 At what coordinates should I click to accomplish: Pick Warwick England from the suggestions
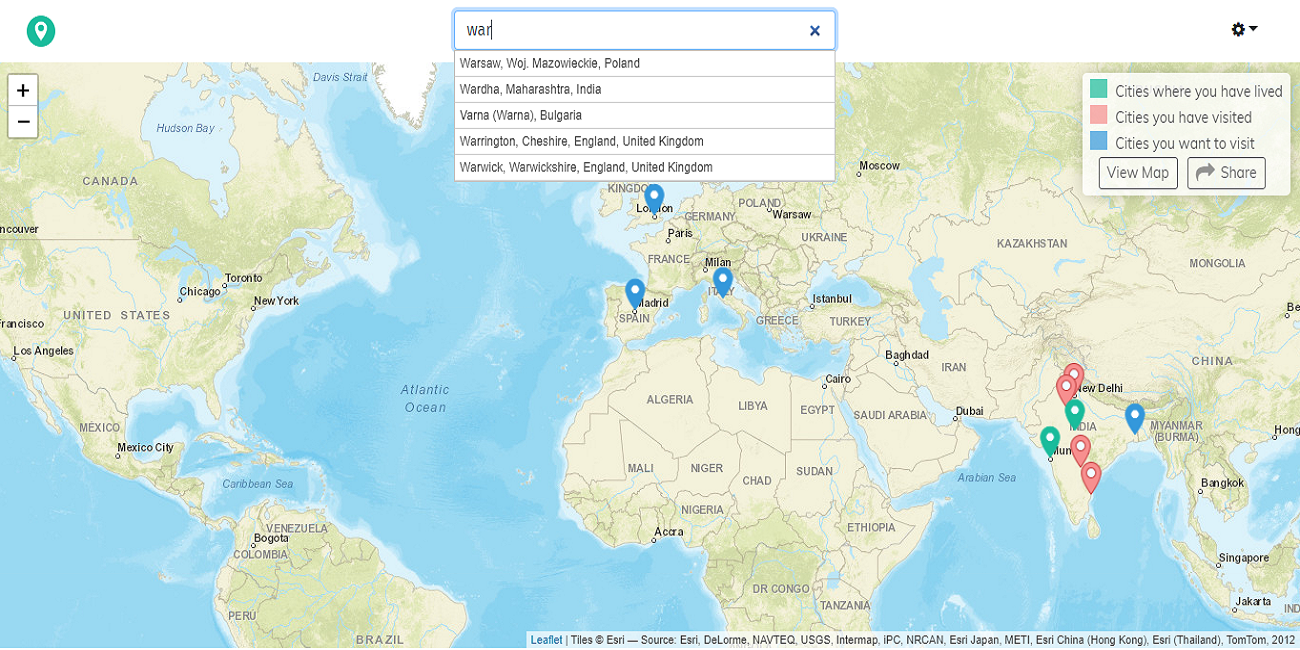click(x=585, y=167)
